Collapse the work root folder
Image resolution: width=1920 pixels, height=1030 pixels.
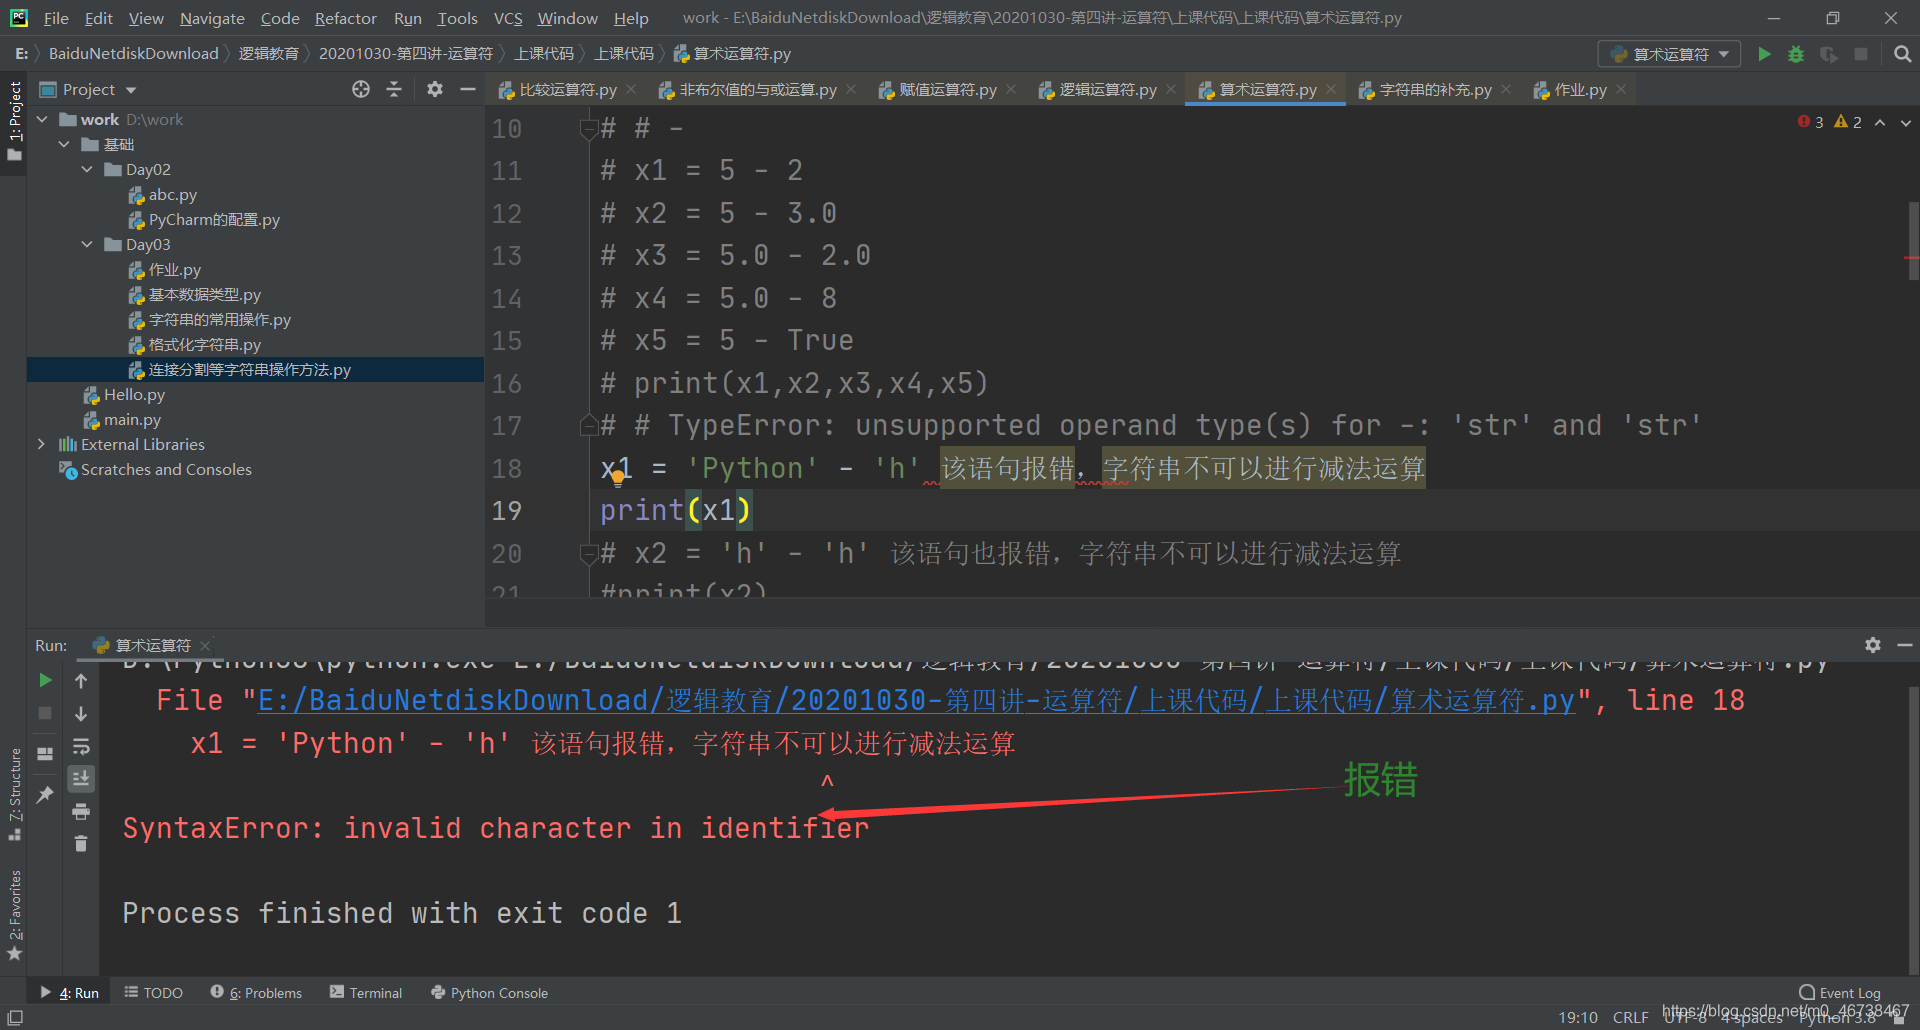coord(42,119)
